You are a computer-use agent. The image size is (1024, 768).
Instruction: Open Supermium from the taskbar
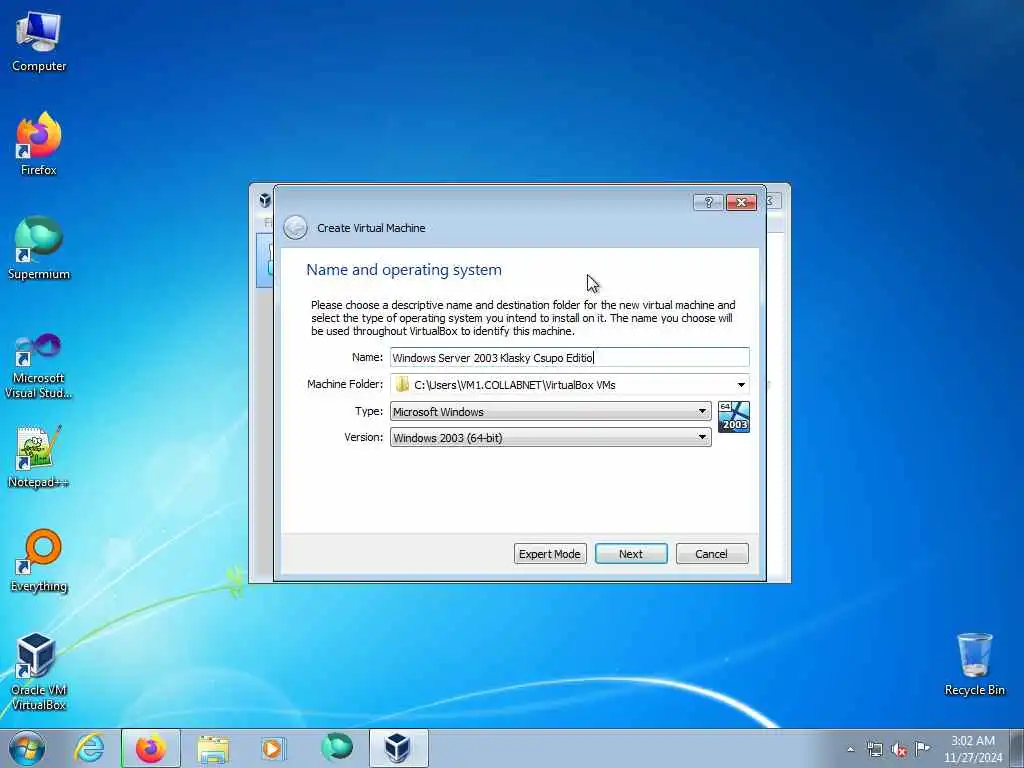337,748
